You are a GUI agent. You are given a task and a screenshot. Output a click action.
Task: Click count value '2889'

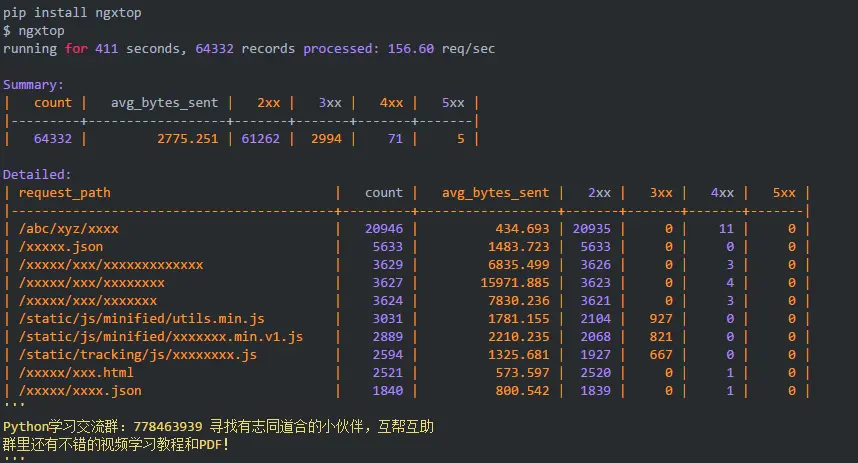388,337
